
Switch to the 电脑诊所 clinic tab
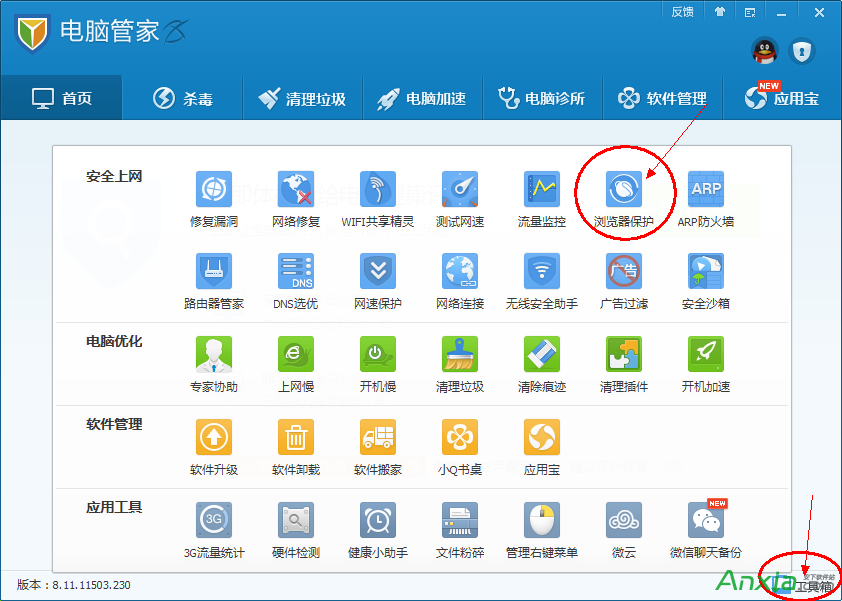(542, 98)
